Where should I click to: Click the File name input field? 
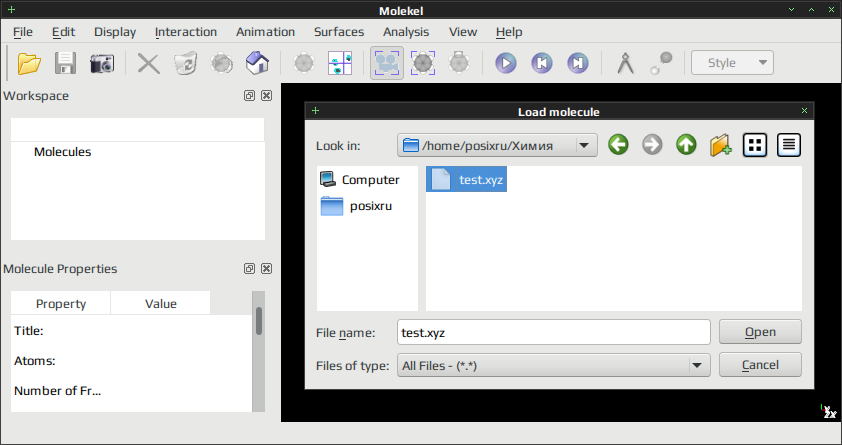[x=554, y=332]
